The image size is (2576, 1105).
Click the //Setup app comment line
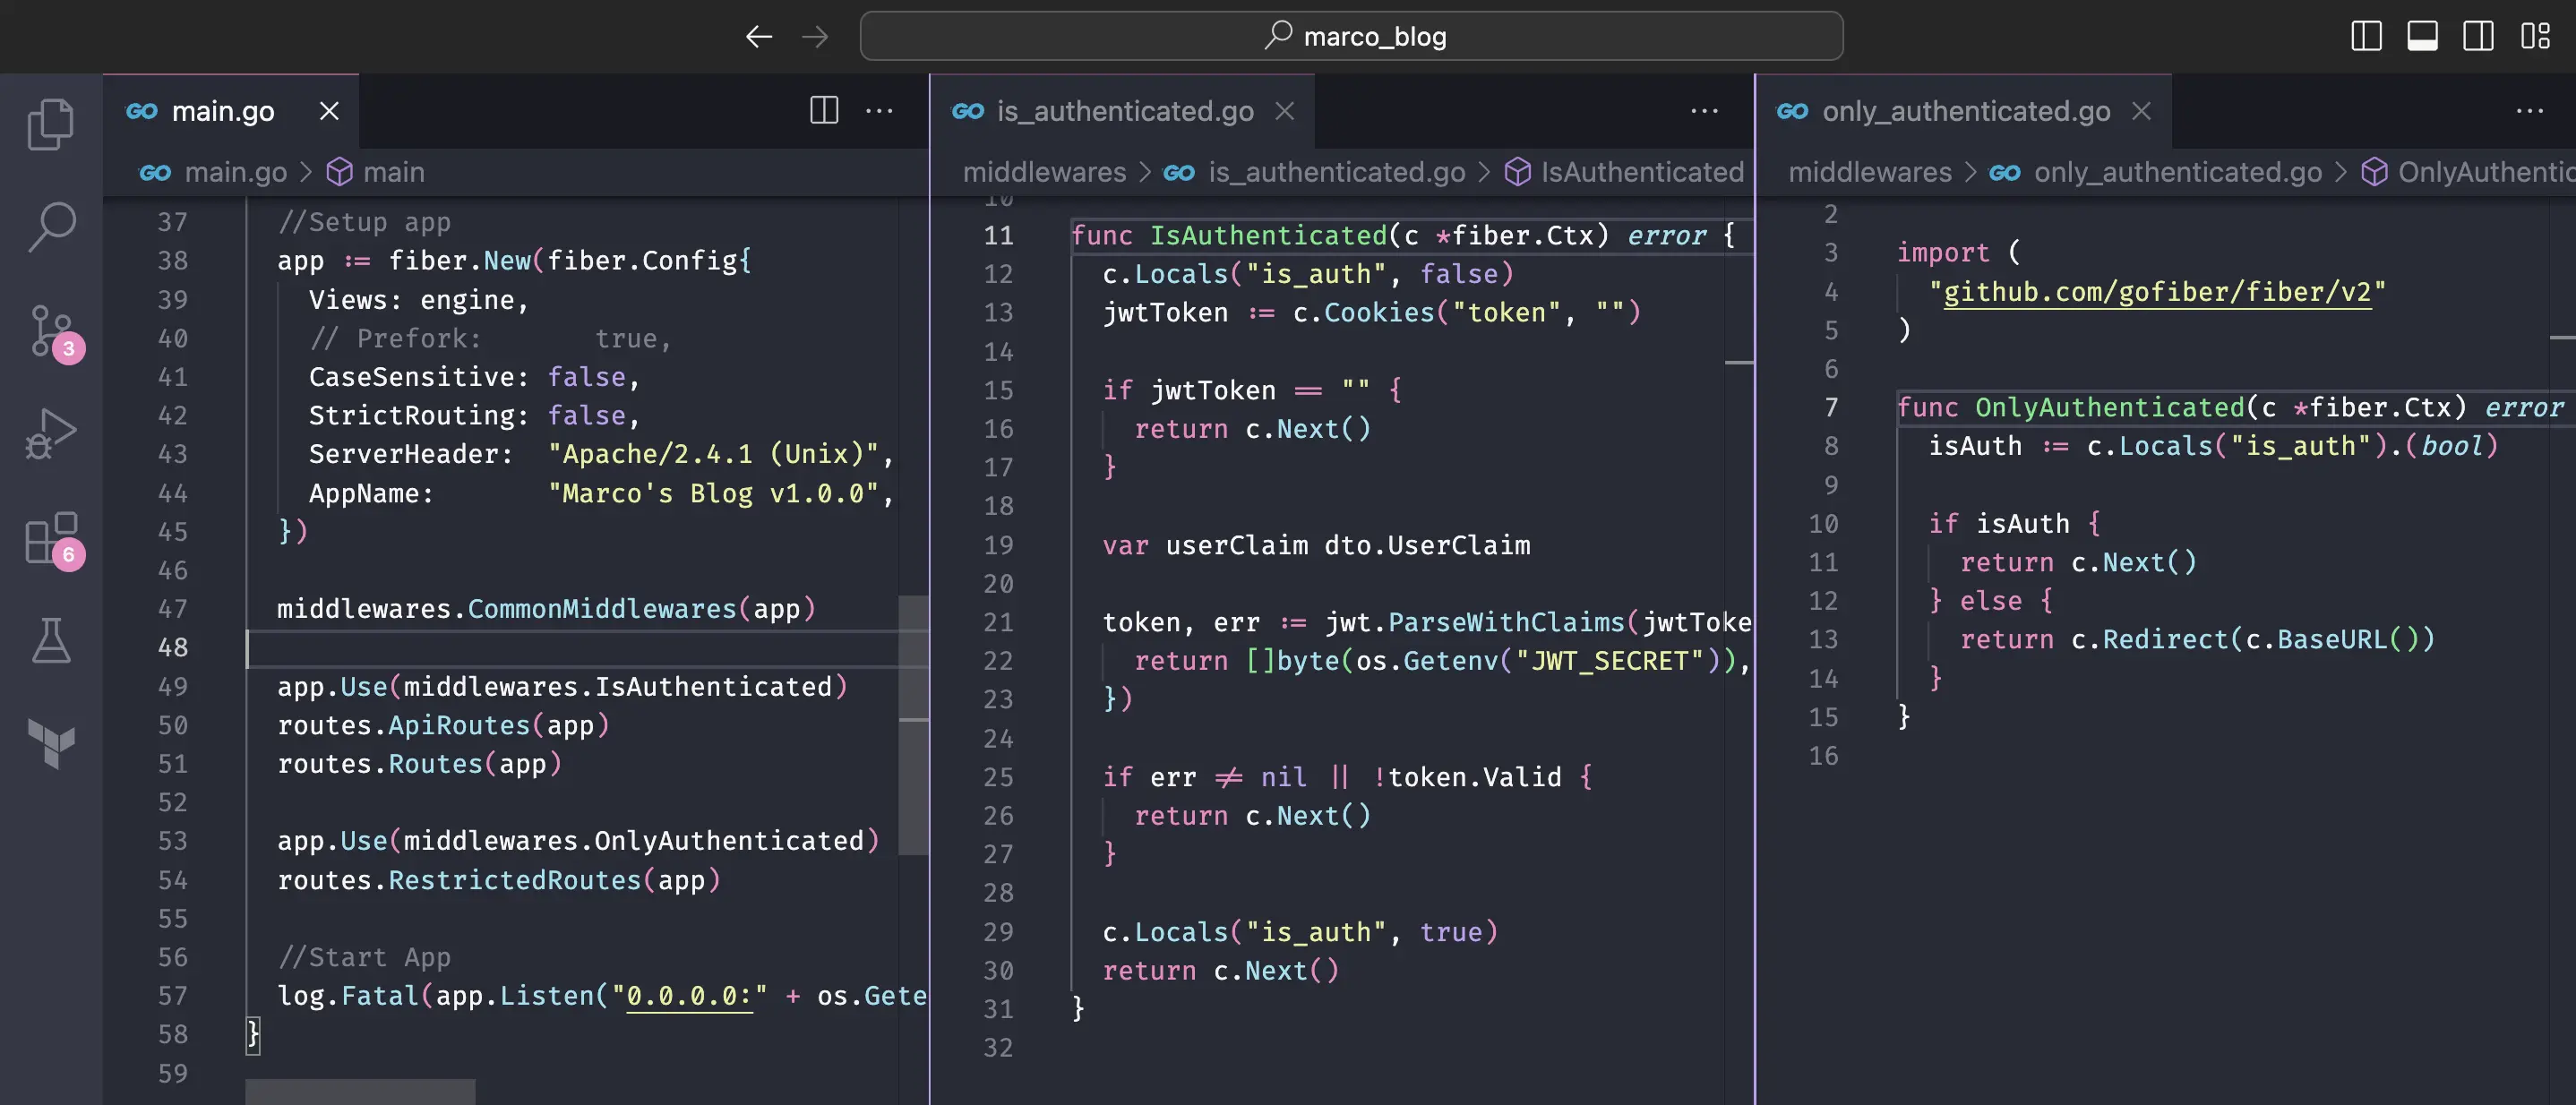364,222
